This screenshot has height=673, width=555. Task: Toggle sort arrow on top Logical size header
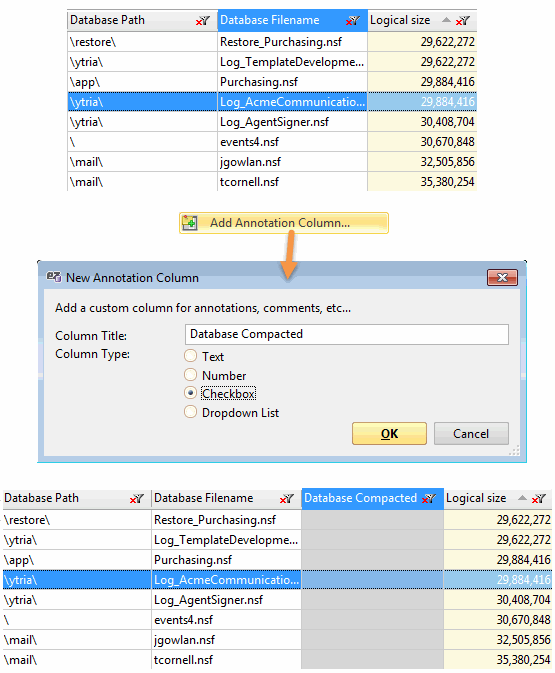(x=446, y=20)
